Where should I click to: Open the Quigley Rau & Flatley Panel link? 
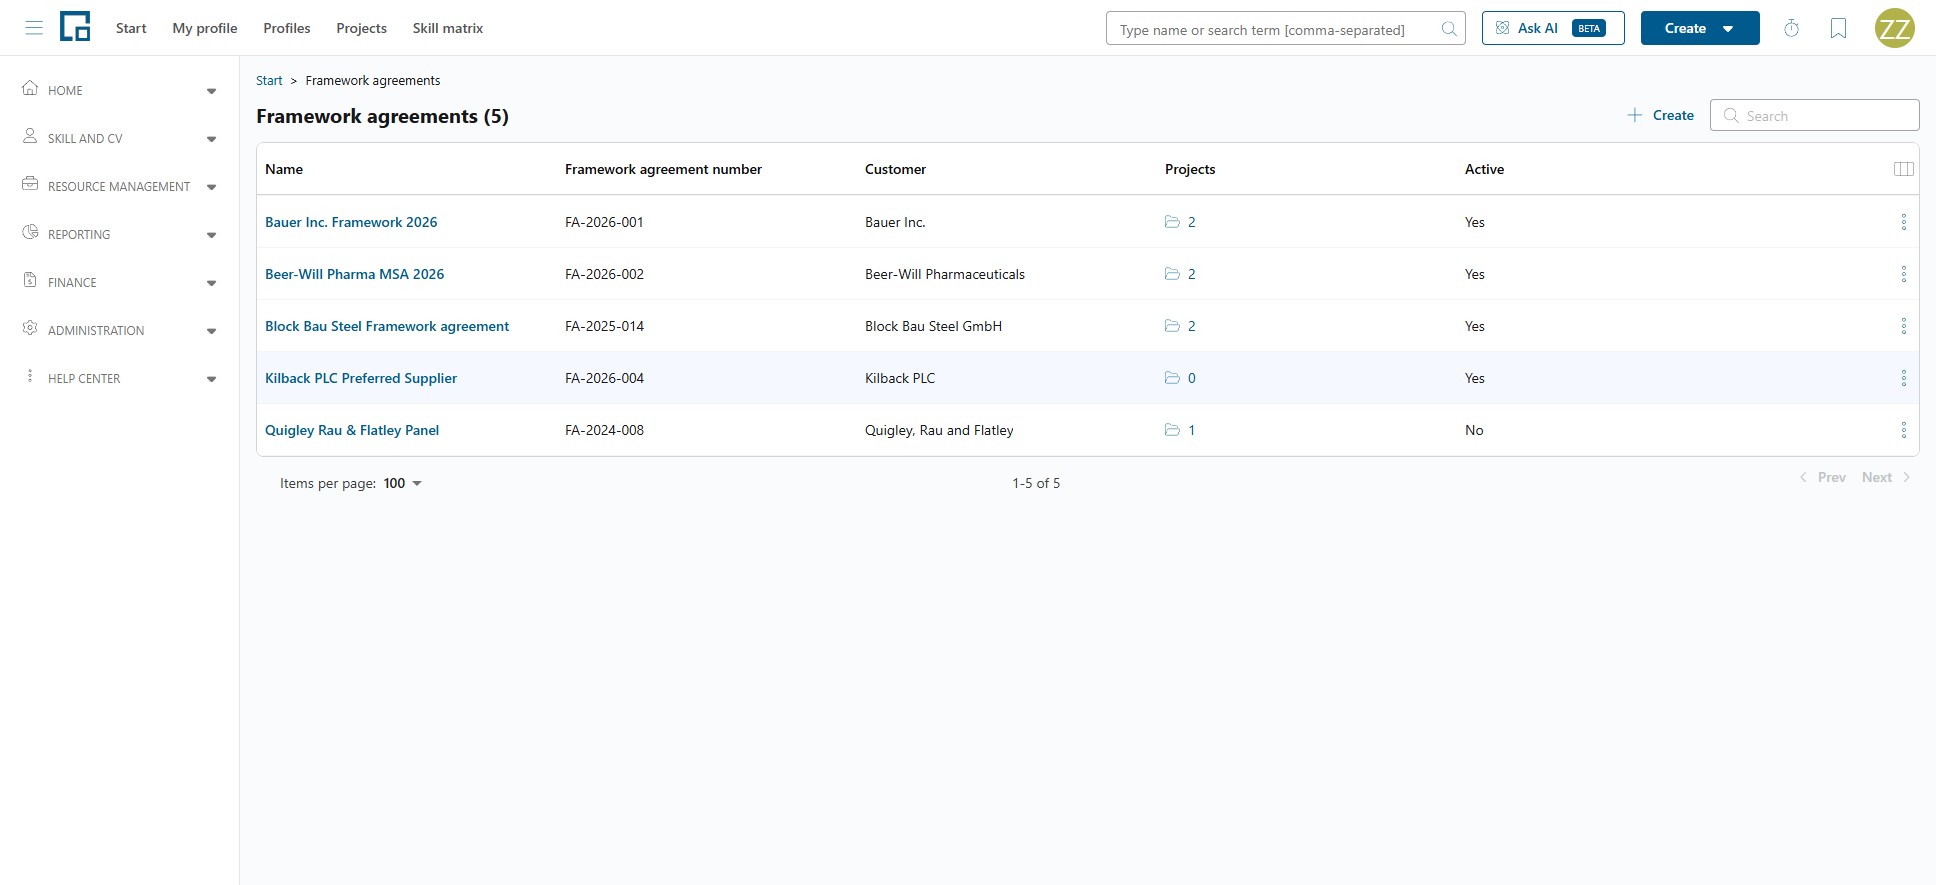[x=352, y=430]
